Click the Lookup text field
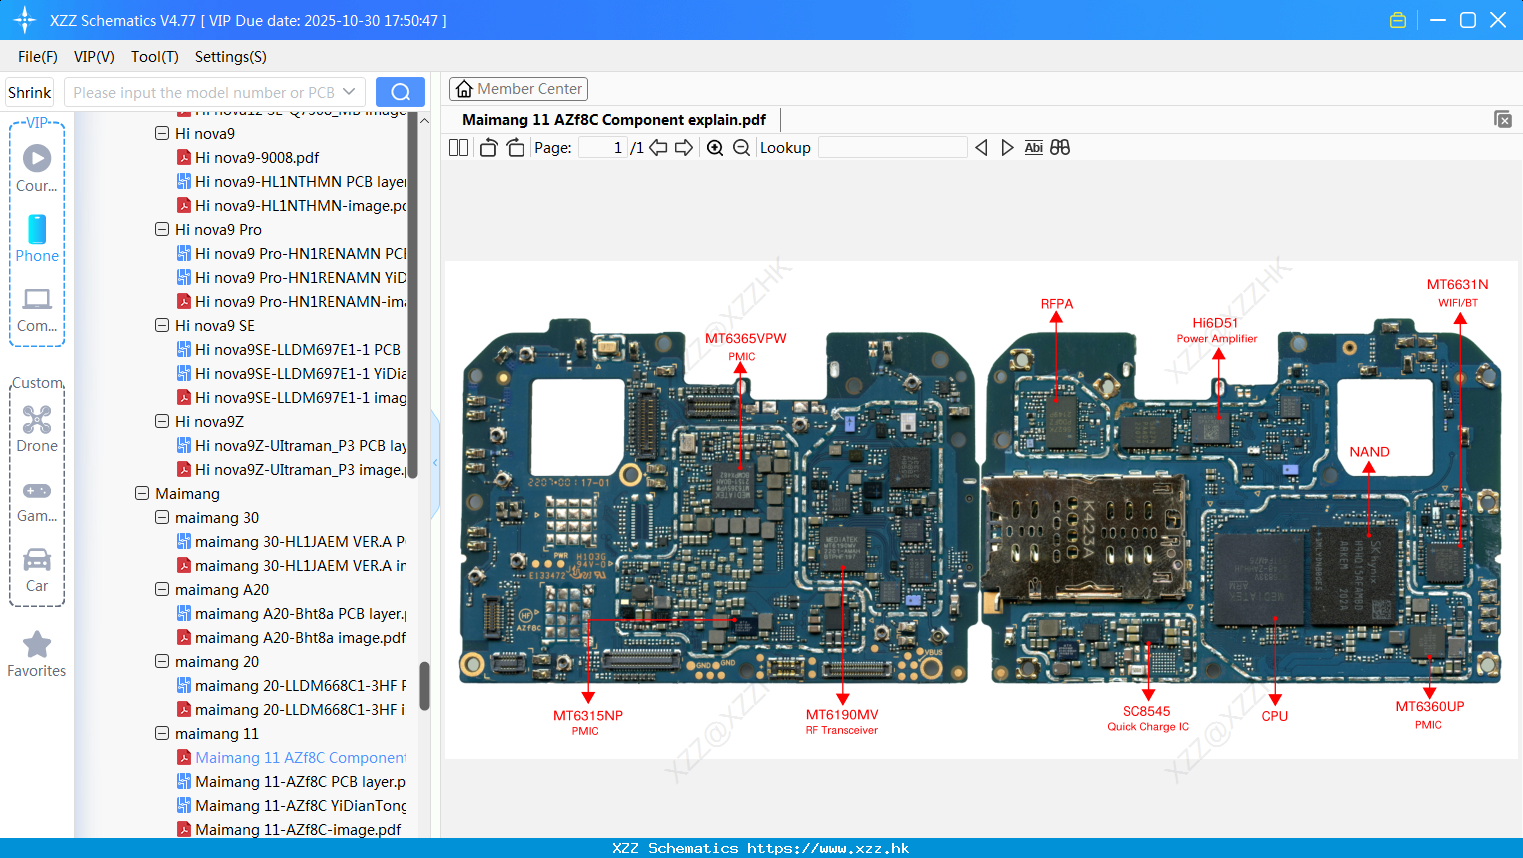This screenshot has width=1523, height=858. point(892,148)
